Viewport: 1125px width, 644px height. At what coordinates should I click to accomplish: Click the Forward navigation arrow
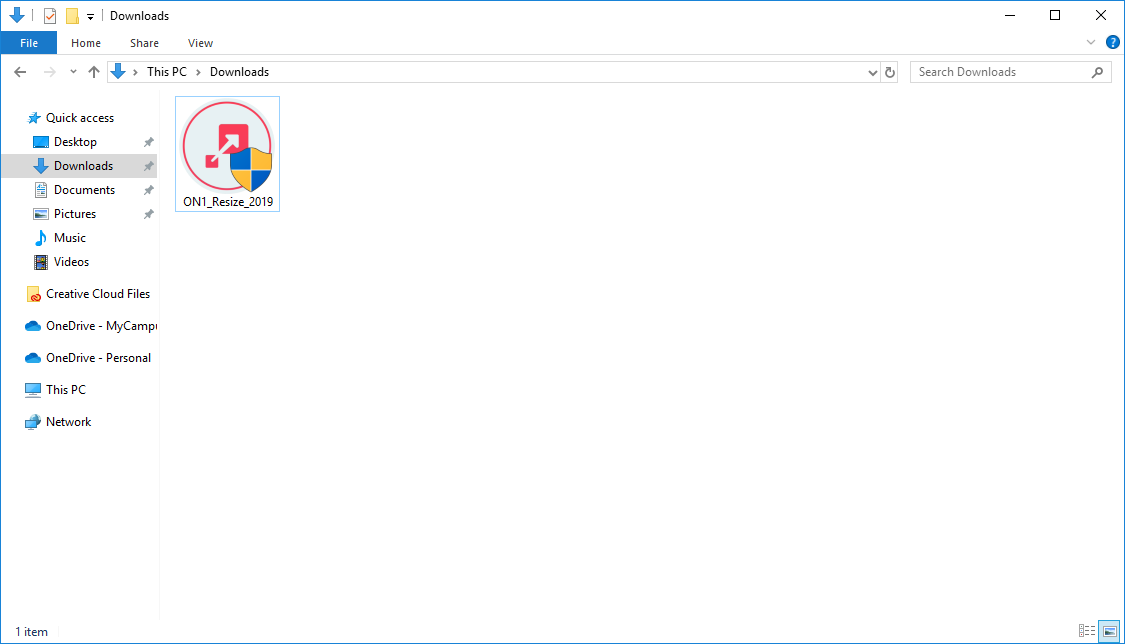click(x=50, y=72)
